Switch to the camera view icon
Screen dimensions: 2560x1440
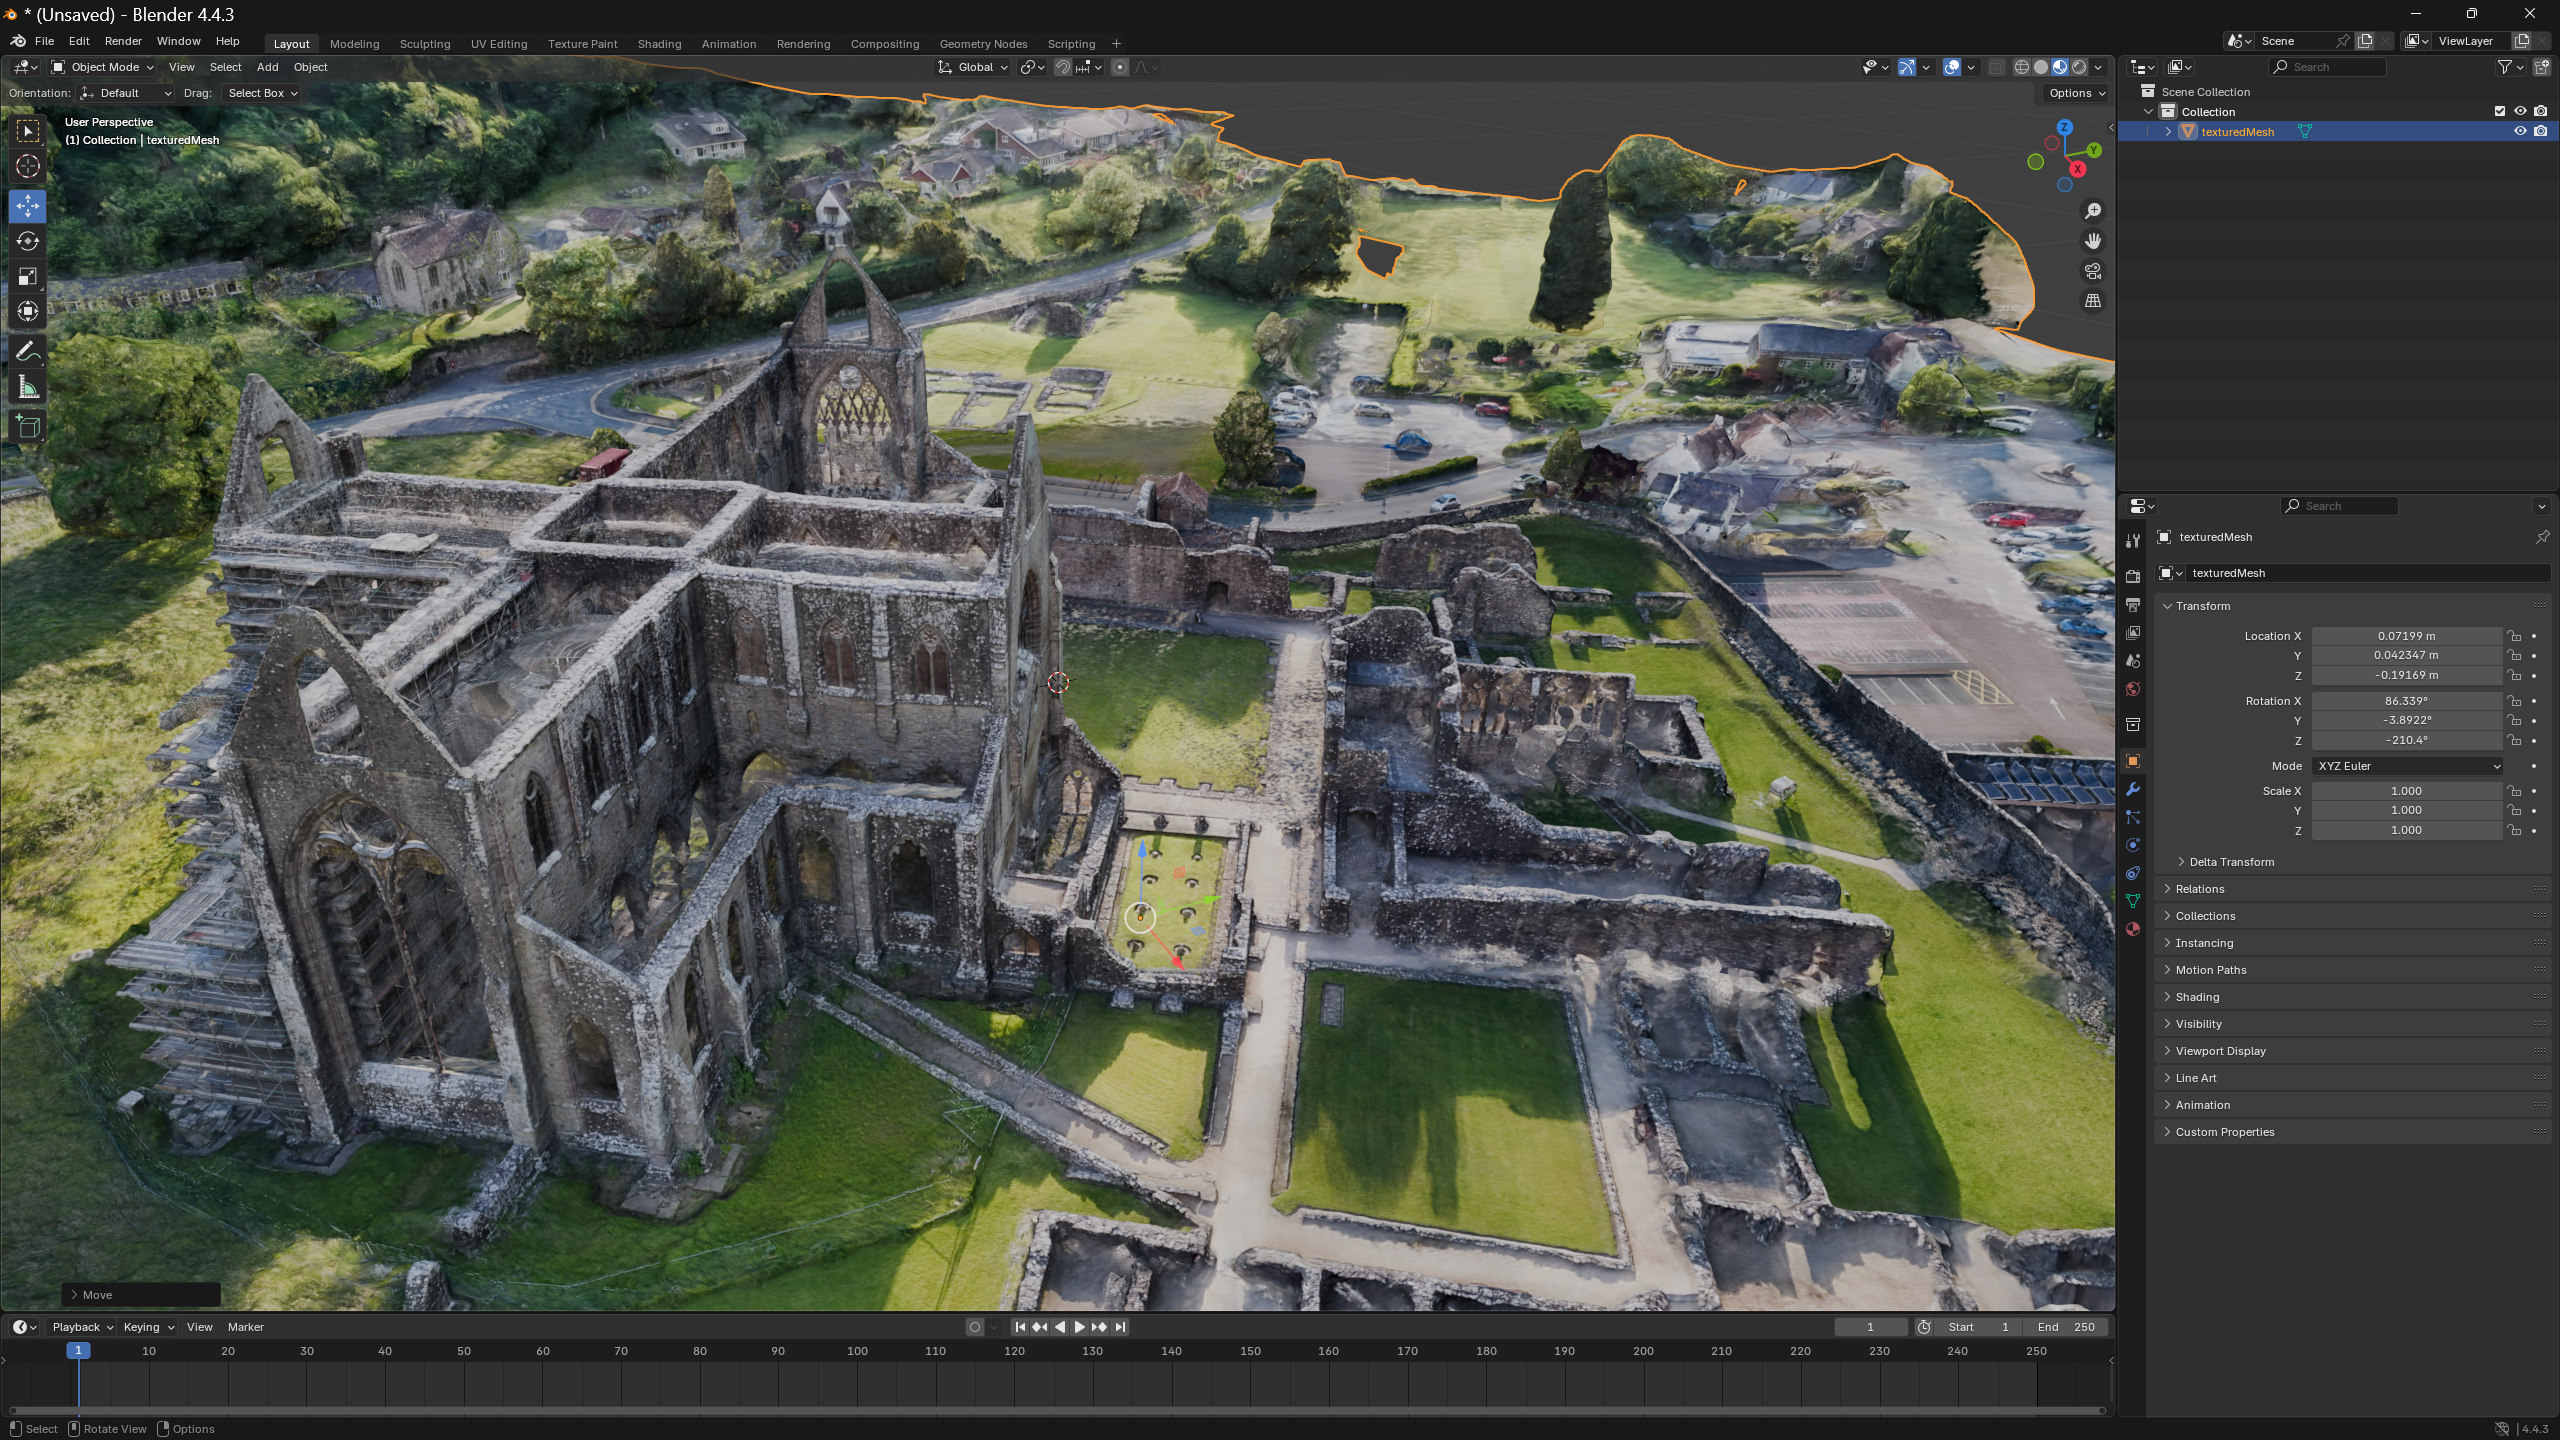pos(2092,271)
